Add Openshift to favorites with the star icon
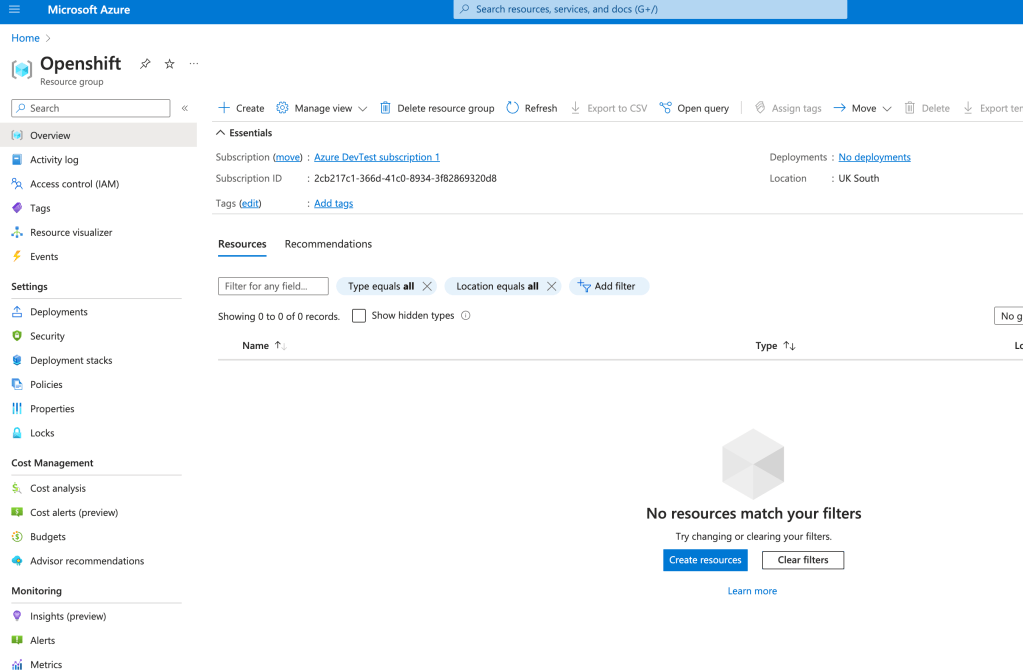The width and height of the screenshot is (1023, 670). tap(170, 64)
